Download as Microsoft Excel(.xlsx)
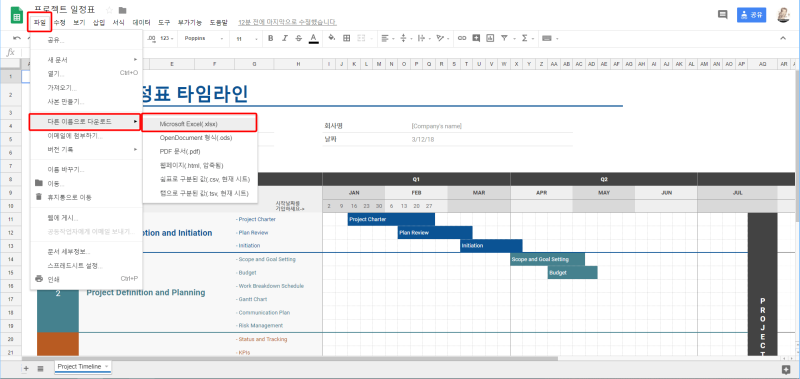Screen dimensions: 800x379 point(200,123)
